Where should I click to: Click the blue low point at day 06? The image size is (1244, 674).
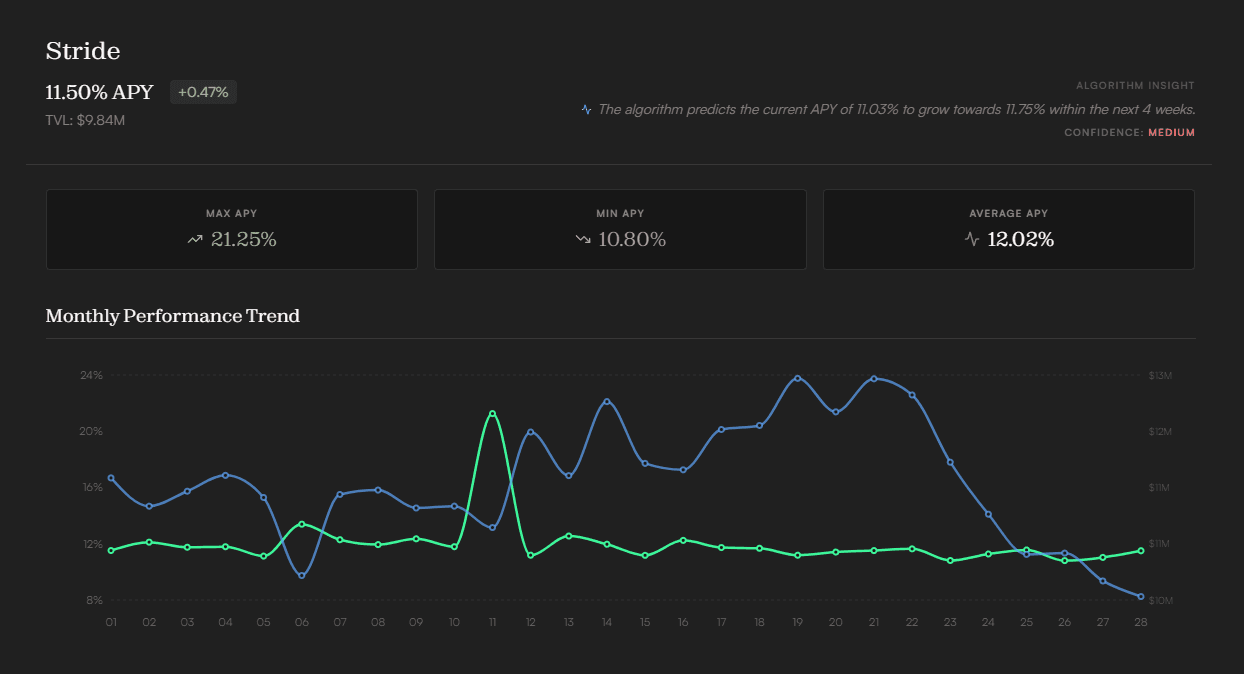pos(302,575)
